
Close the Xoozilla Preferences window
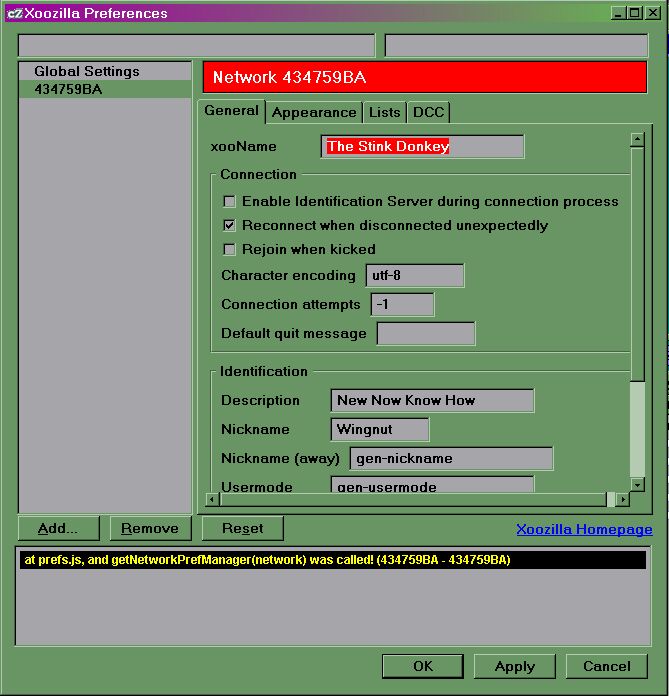pyautogui.click(x=653, y=13)
